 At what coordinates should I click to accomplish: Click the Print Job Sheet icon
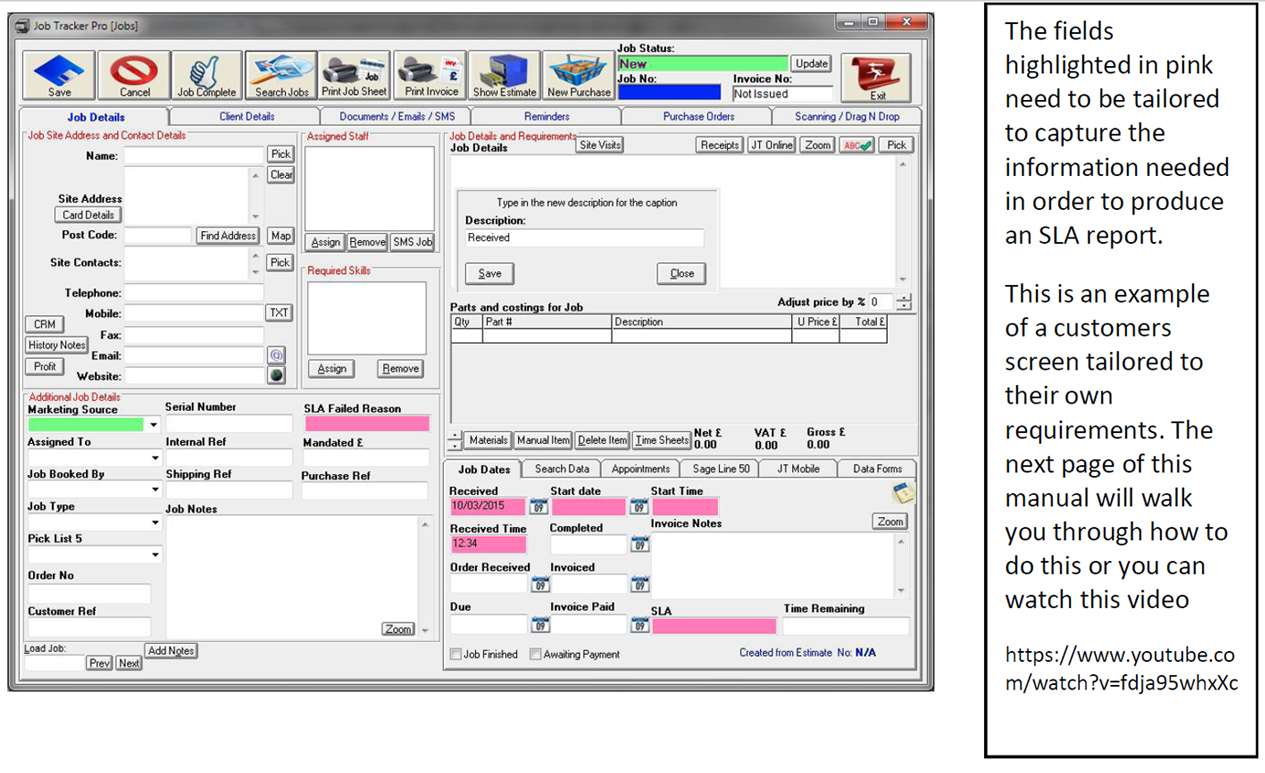[x=354, y=76]
